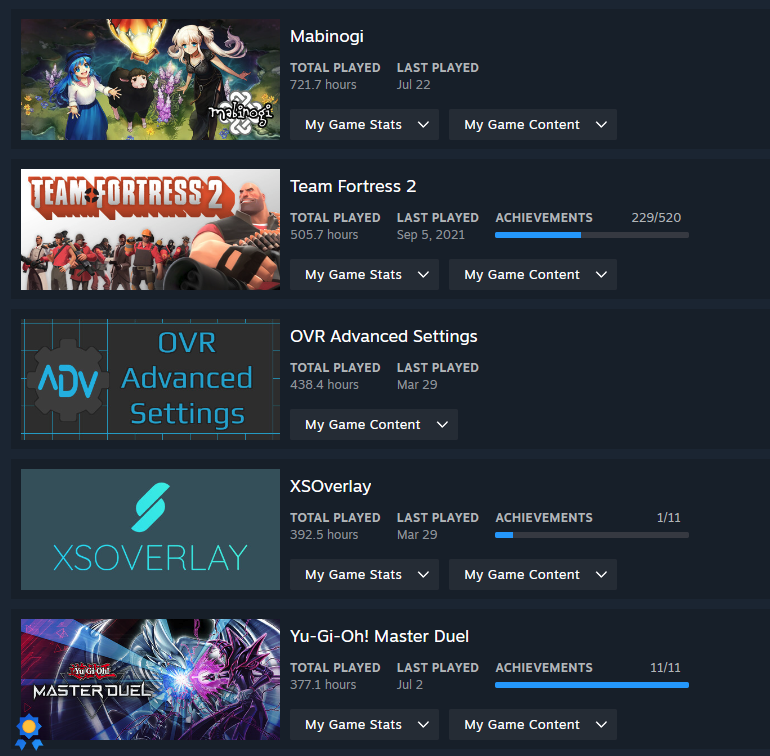This screenshot has height=756, width=770.
Task: Click XSOverlay achievements progress bar
Action: pos(592,535)
